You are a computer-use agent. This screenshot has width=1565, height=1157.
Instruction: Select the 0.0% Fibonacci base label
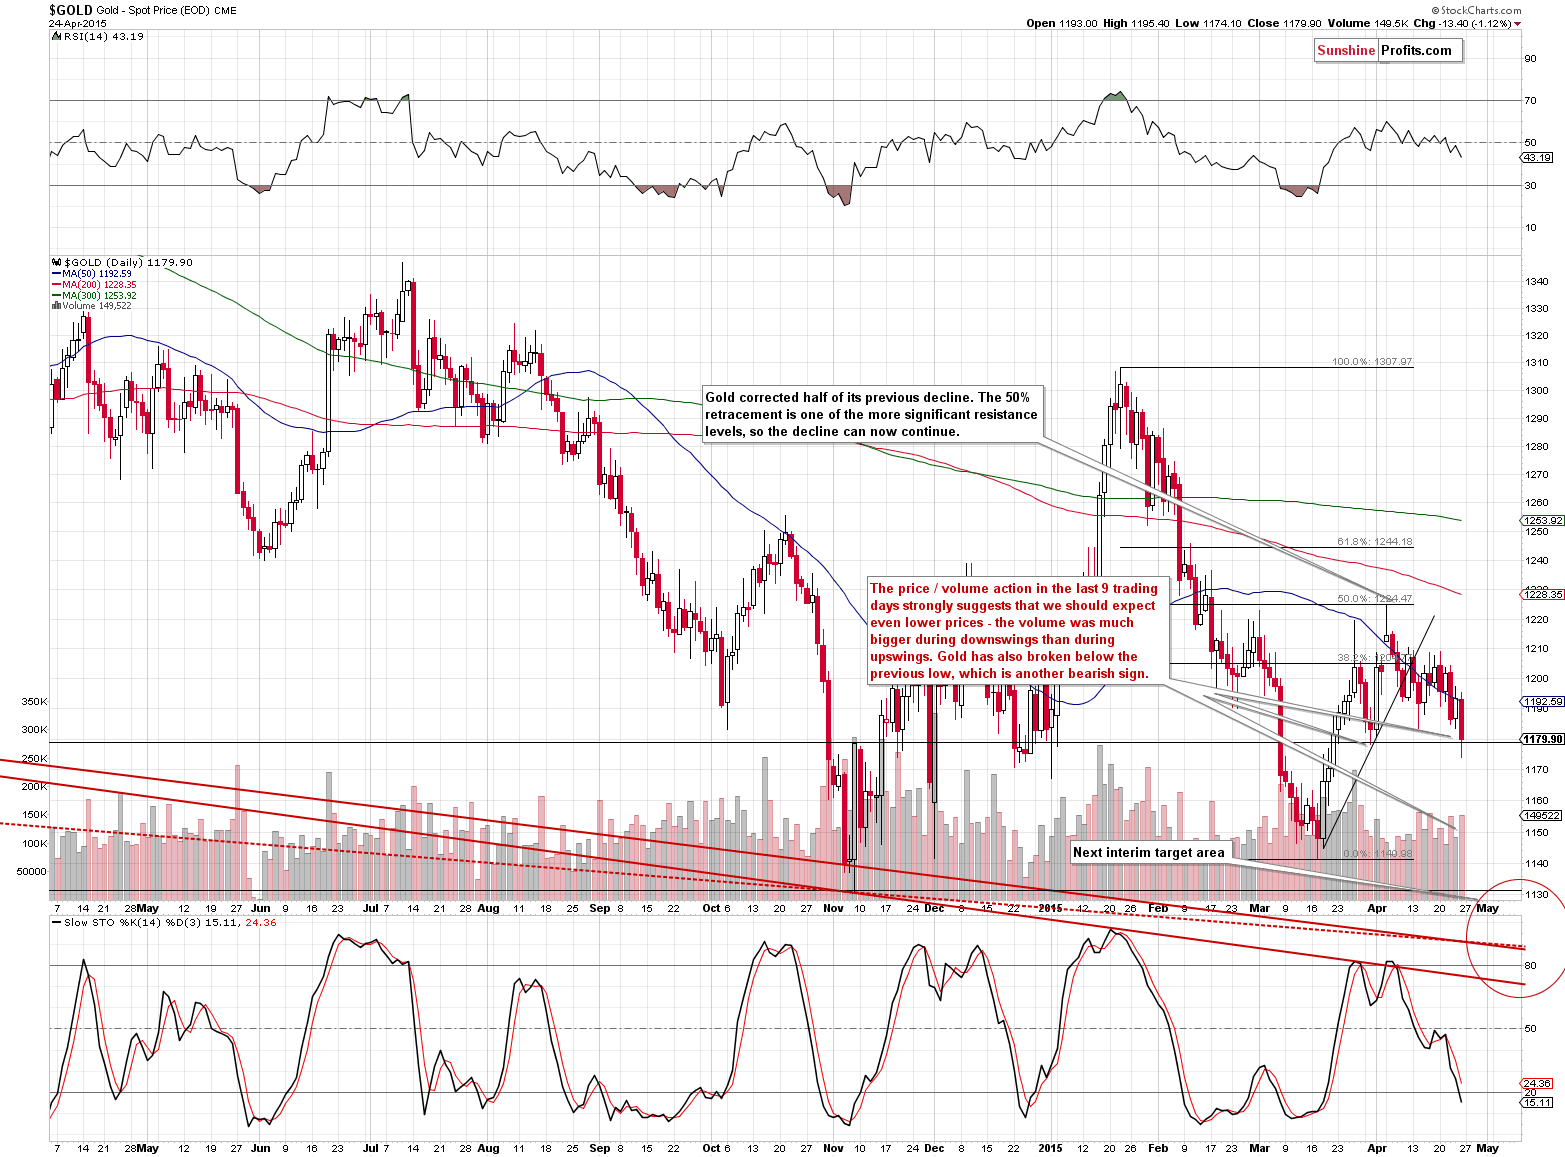click(x=1378, y=854)
